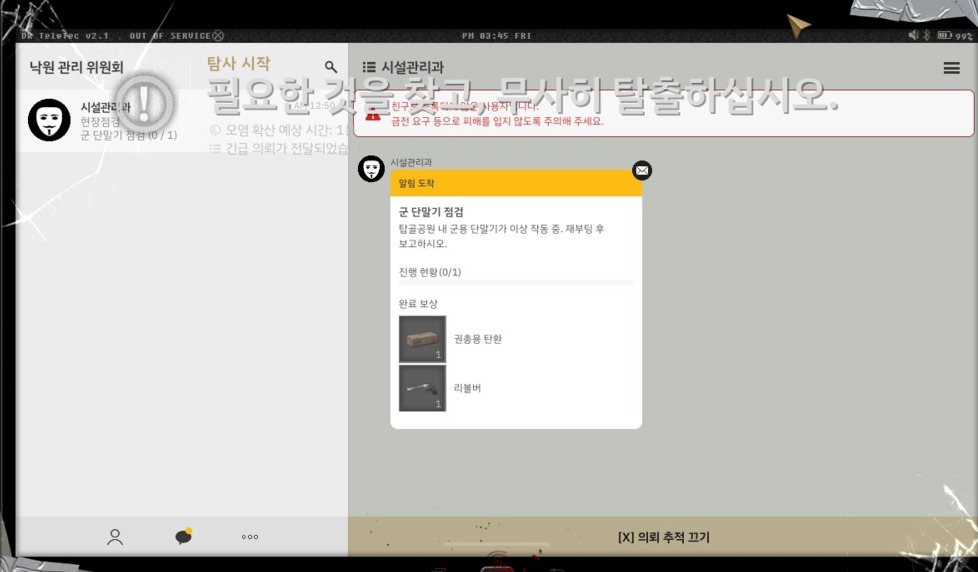
Task: Select the 권총용 탄환 ammo reward thumbnail
Action: (422, 339)
